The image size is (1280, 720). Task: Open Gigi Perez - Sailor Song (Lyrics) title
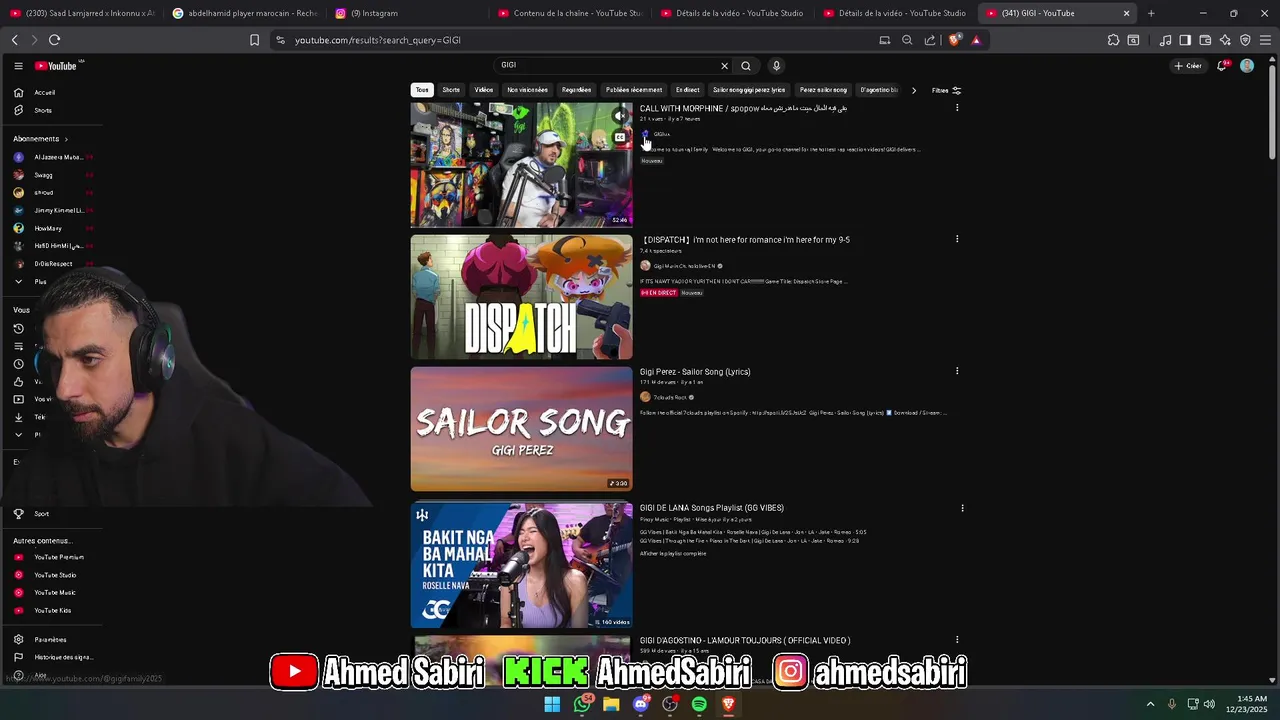pos(695,372)
